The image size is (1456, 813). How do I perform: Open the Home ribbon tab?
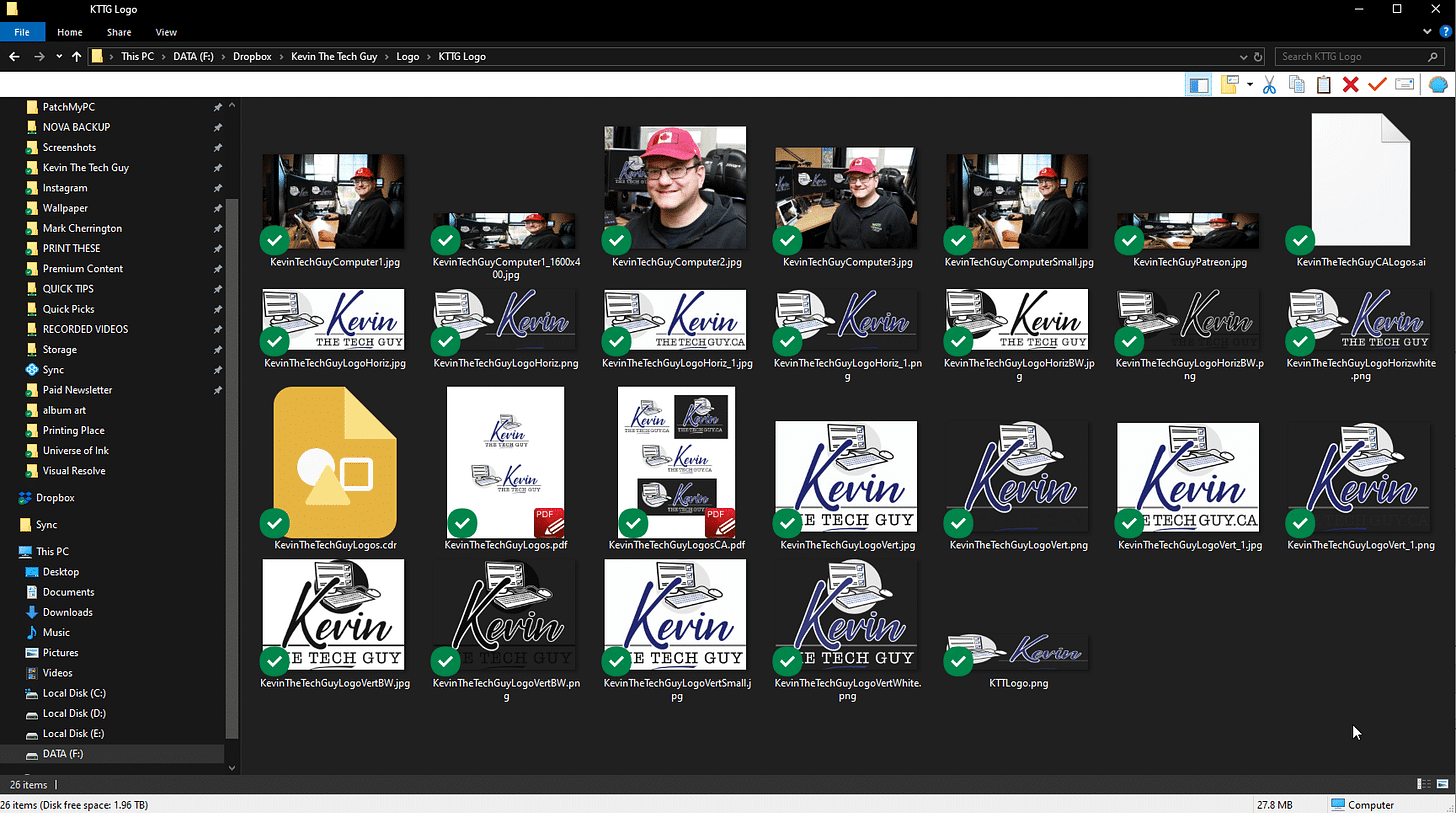(70, 32)
